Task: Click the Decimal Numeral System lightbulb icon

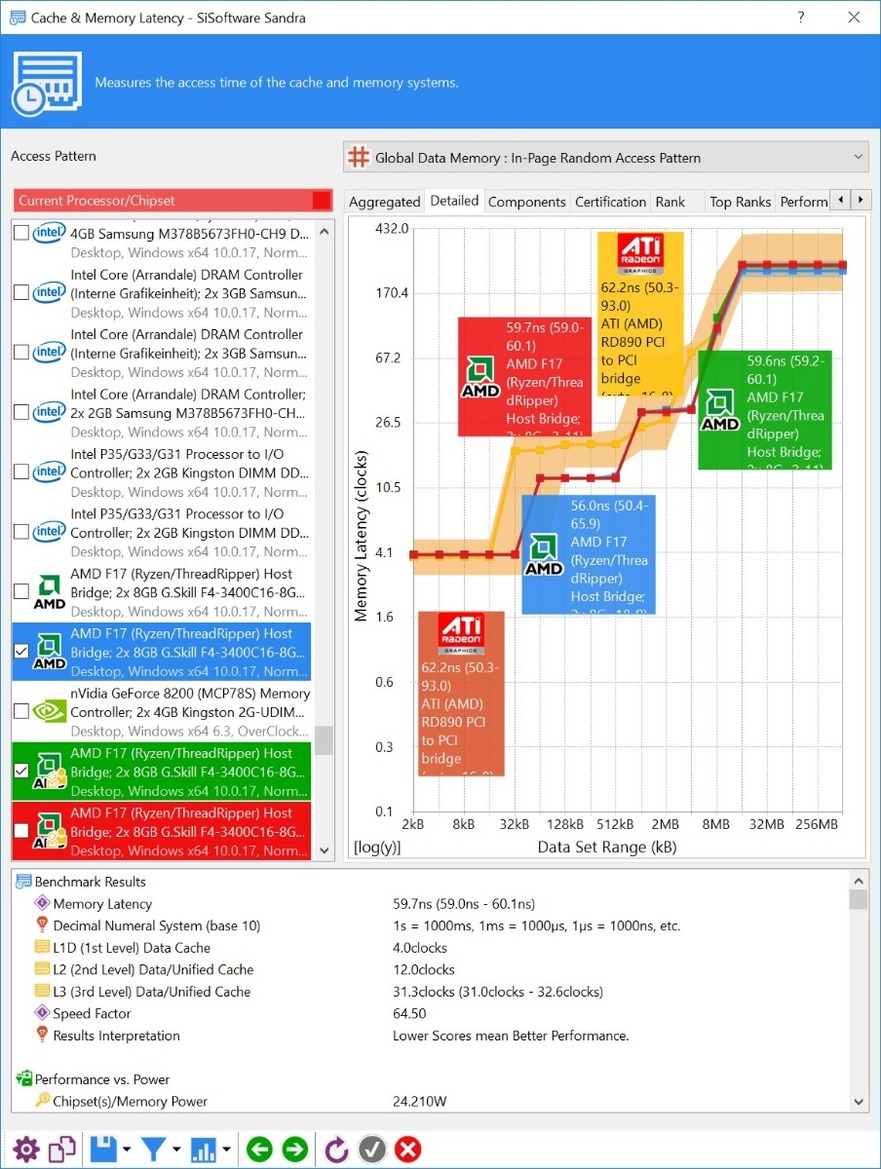Action: click(x=42, y=925)
